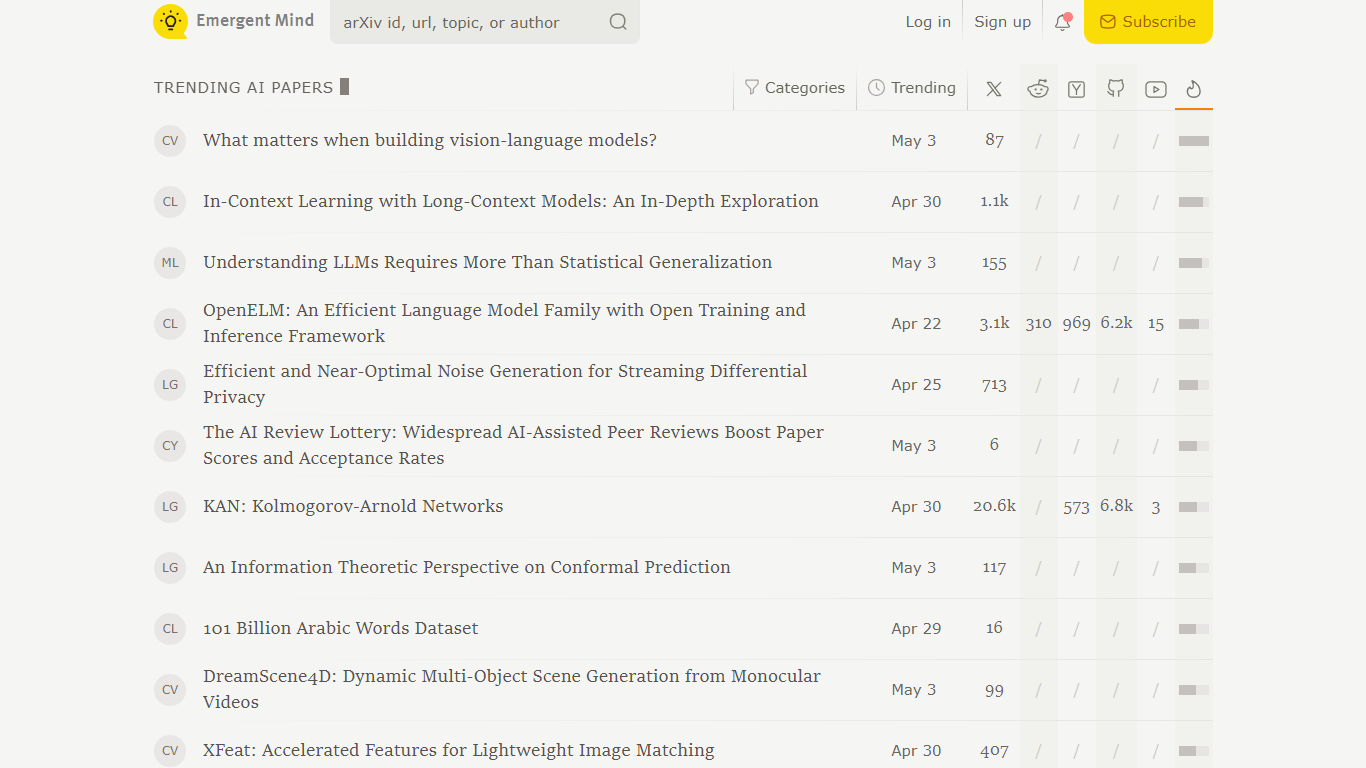Open the In-Context Learning with Long-Context Models paper
The height and width of the screenshot is (768, 1366).
(x=511, y=201)
